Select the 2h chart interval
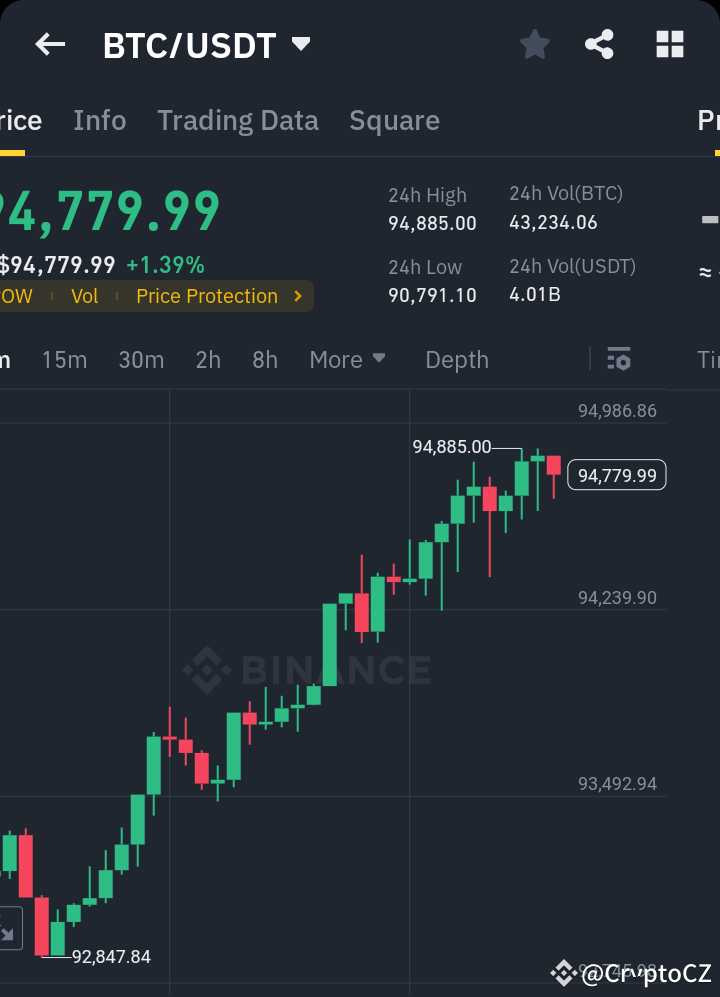The width and height of the screenshot is (720, 997). pyautogui.click(x=207, y=359)
